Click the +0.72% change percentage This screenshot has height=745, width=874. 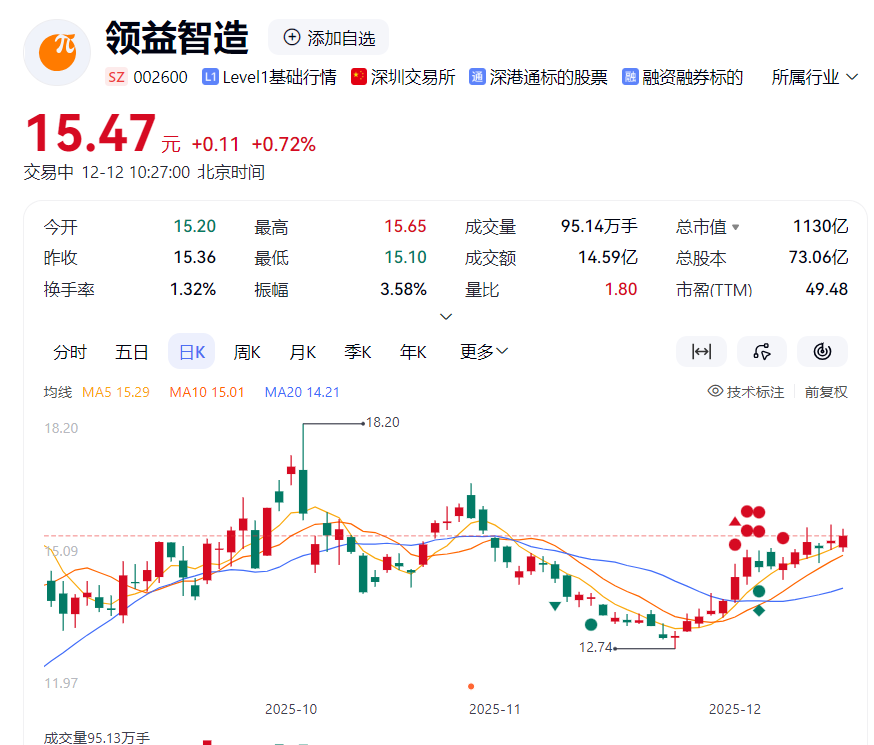(x=284, y=144)
